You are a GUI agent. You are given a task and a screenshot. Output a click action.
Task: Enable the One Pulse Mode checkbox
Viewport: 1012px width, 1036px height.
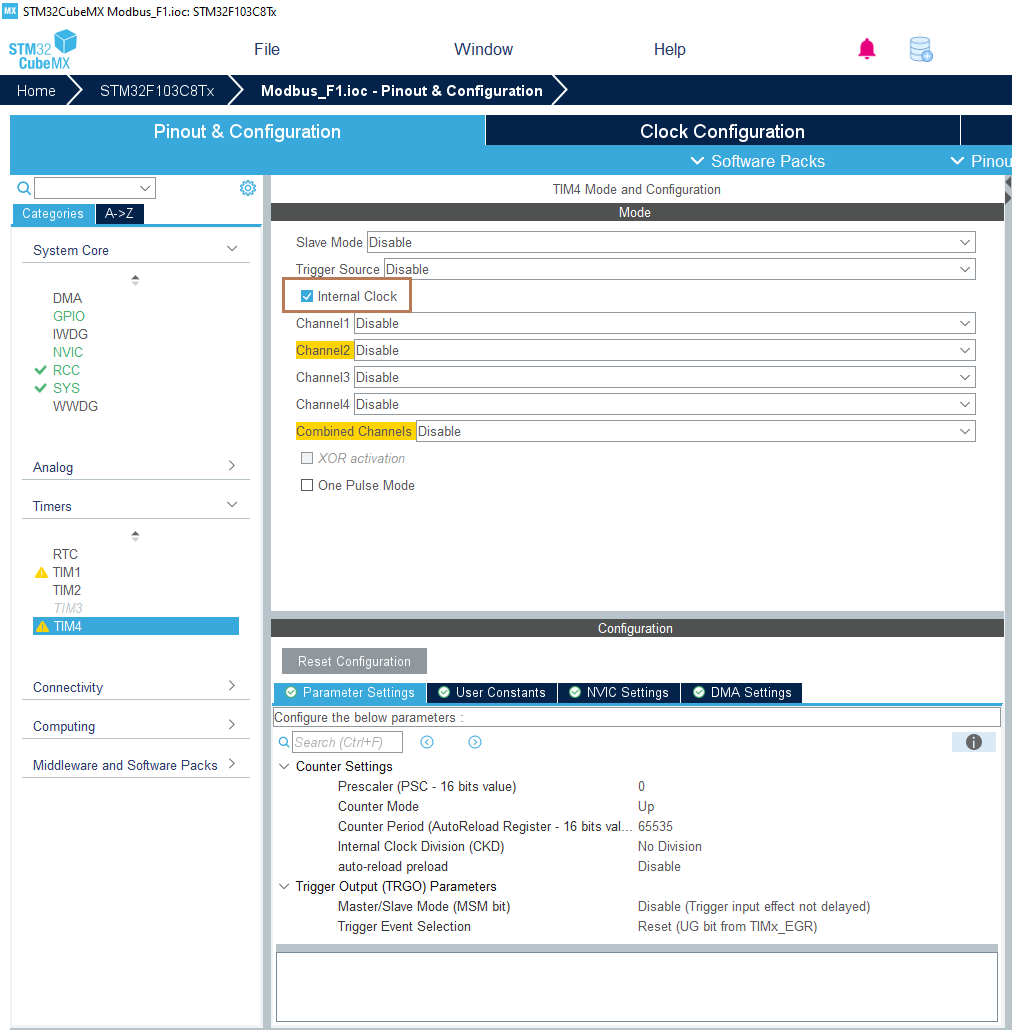[x=307, y=485]
